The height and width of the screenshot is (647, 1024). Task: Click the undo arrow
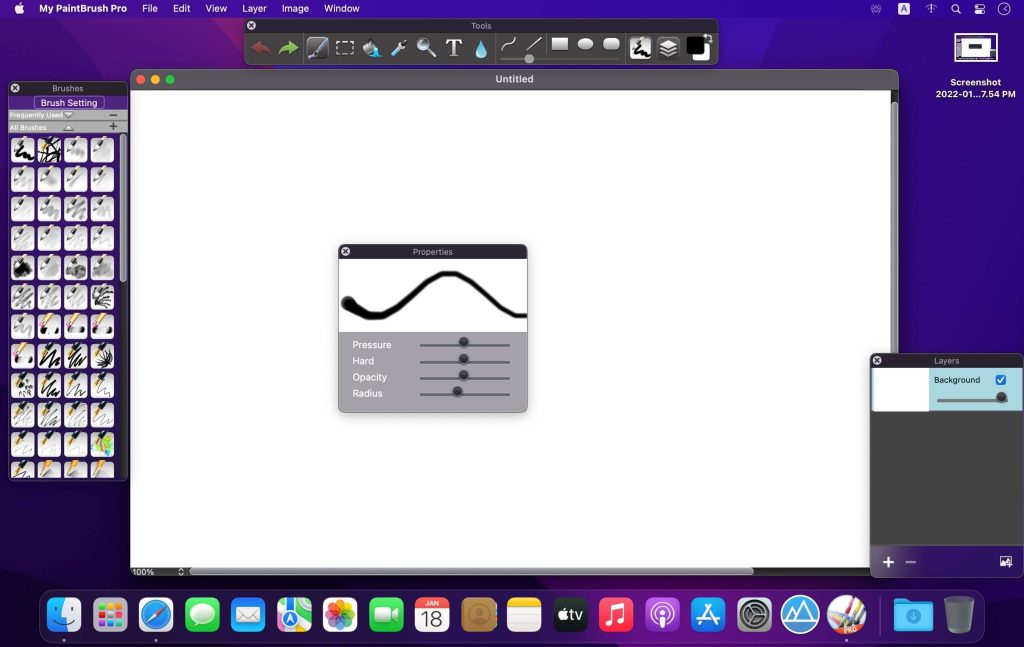pyautogui.click(x=261, y=47)
